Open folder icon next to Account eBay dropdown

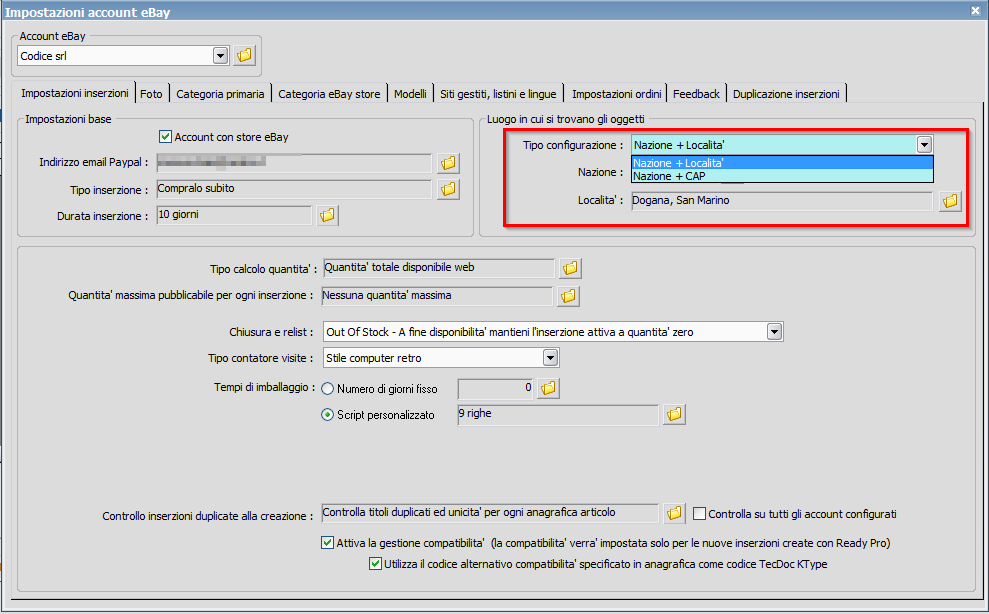(x=244, y=56)
